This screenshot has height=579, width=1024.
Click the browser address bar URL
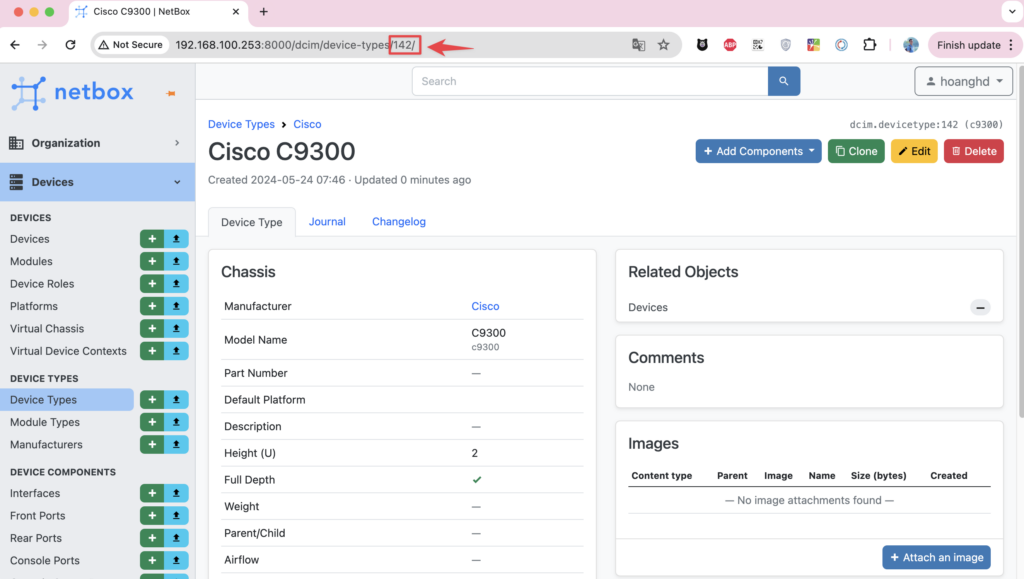pos(295,45)
